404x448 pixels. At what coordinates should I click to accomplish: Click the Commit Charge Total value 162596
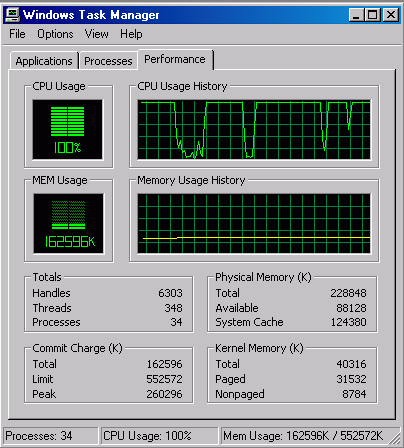click(164, 364)
